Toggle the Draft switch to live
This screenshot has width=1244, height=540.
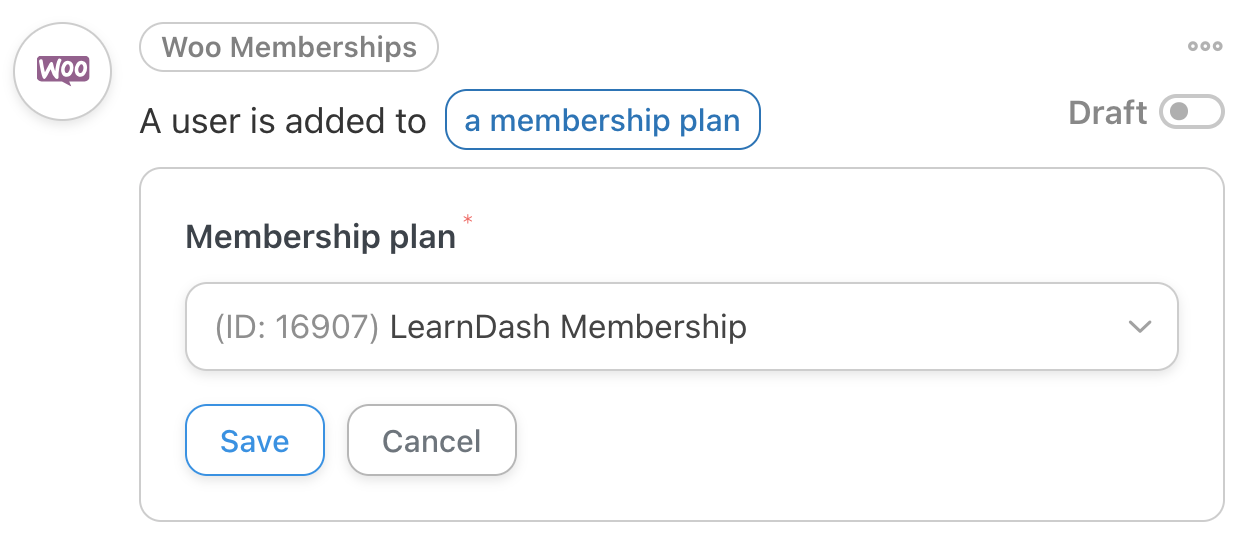[1191, 112]
